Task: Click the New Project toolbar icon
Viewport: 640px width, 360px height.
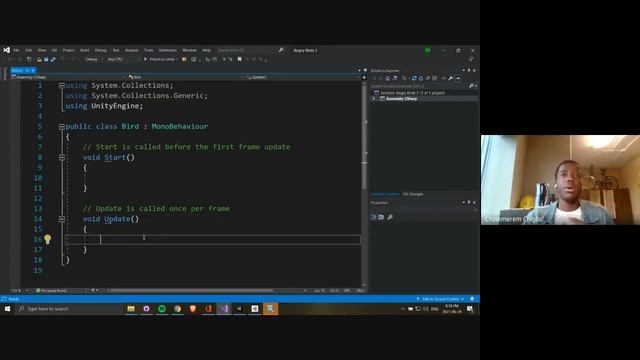Action: pyautogui.click(x=29, y=60)
